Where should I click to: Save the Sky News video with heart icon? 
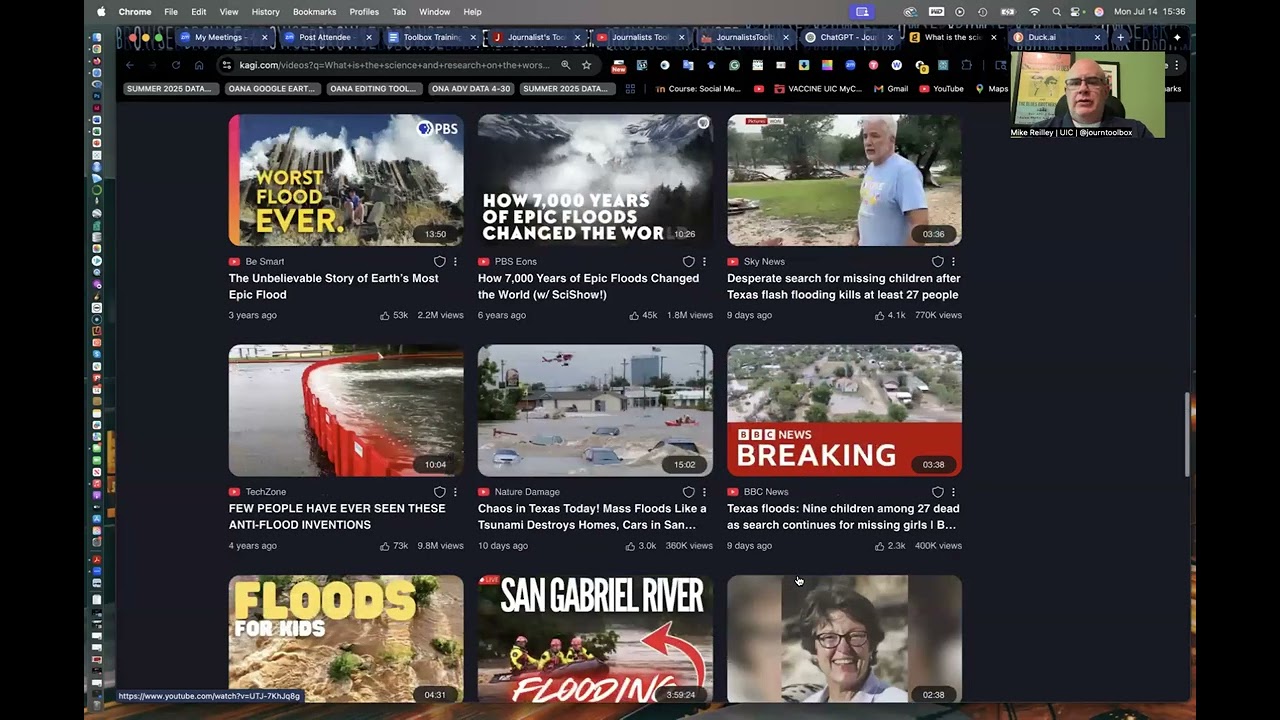coord(937,262)
